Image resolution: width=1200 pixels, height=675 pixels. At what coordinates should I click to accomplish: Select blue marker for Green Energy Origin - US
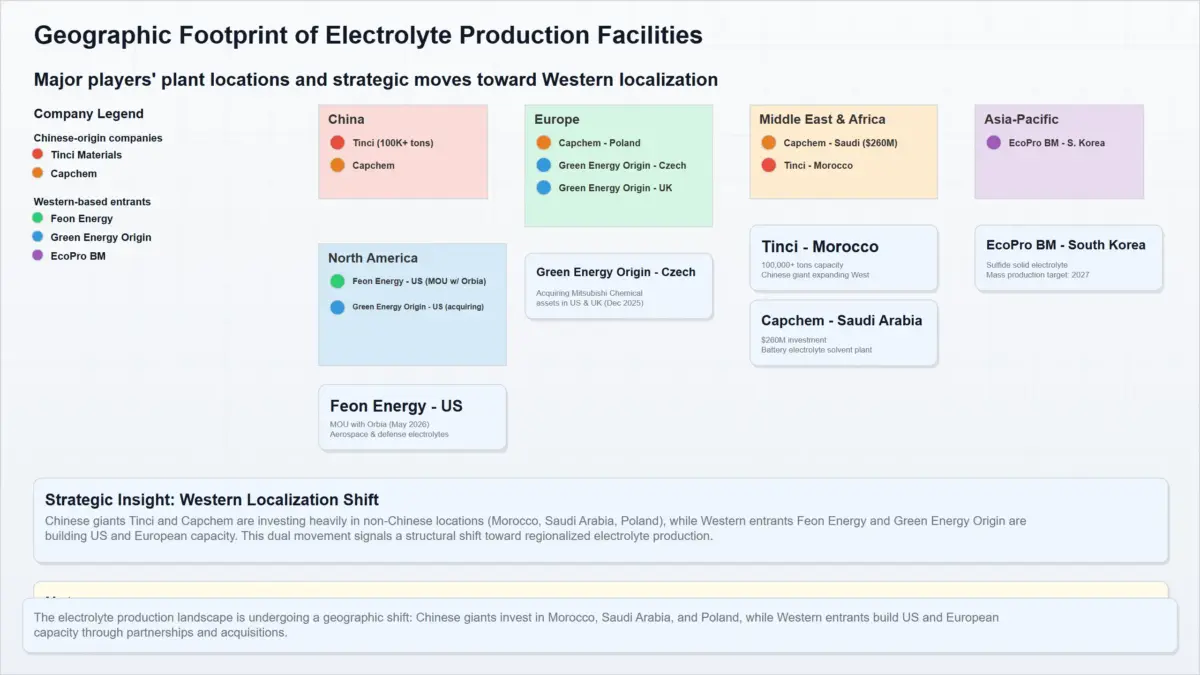337,307
